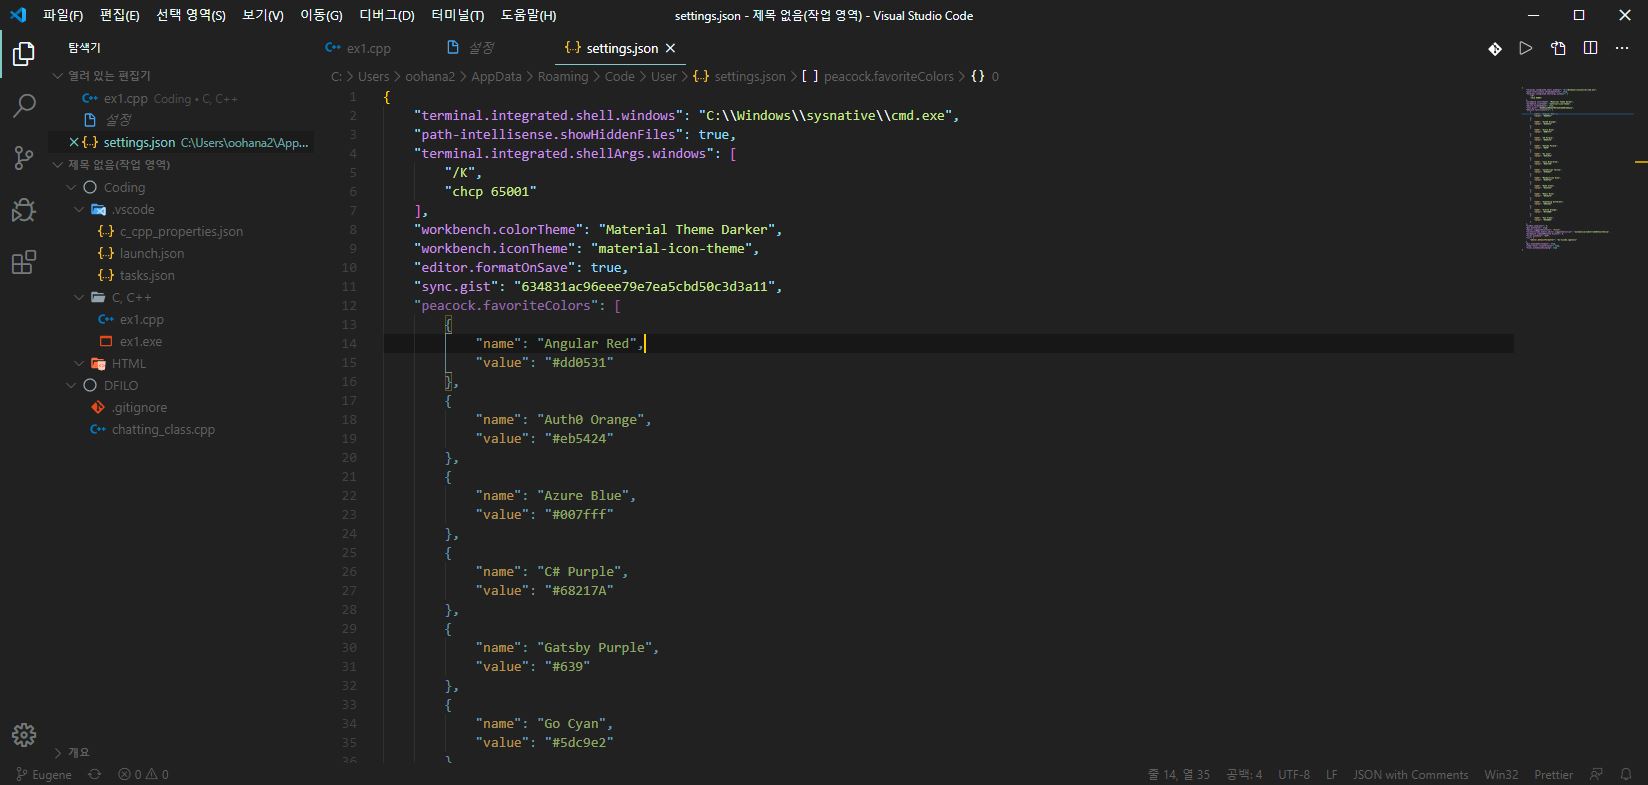Close the settings.json tab
The width and height of the screenshot is (1648, 785).
point(670,48)
